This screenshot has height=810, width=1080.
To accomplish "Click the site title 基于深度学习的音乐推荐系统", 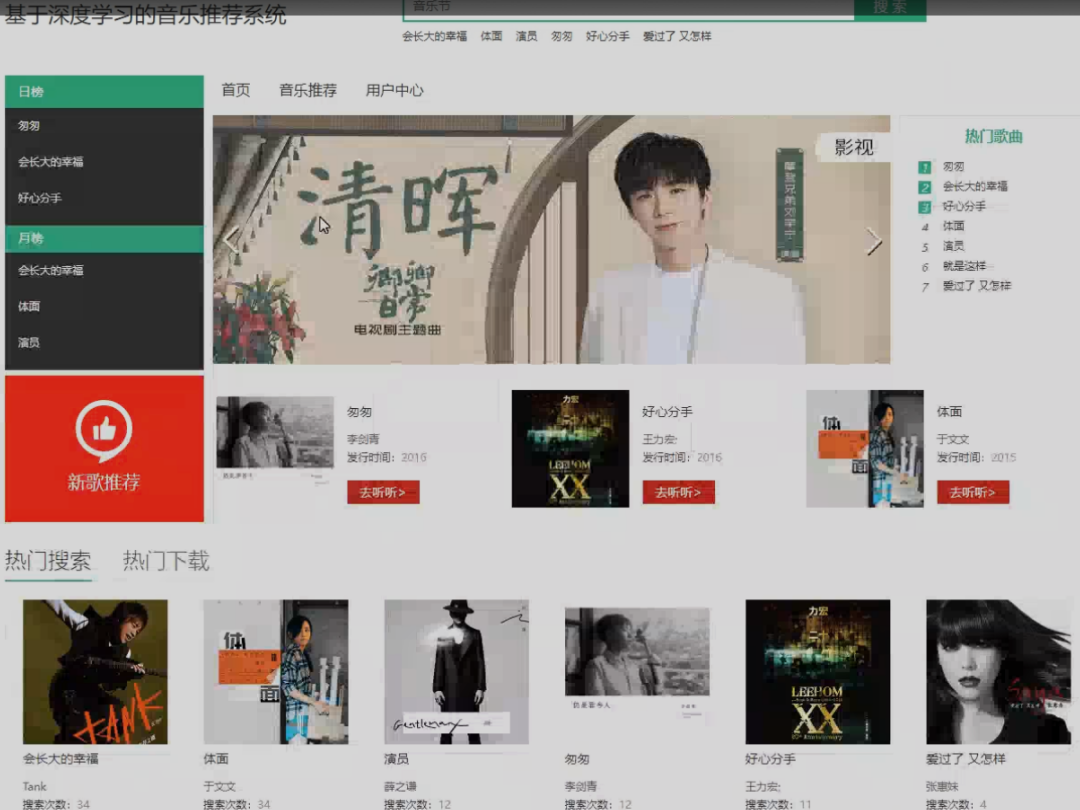I will (145, 14).
